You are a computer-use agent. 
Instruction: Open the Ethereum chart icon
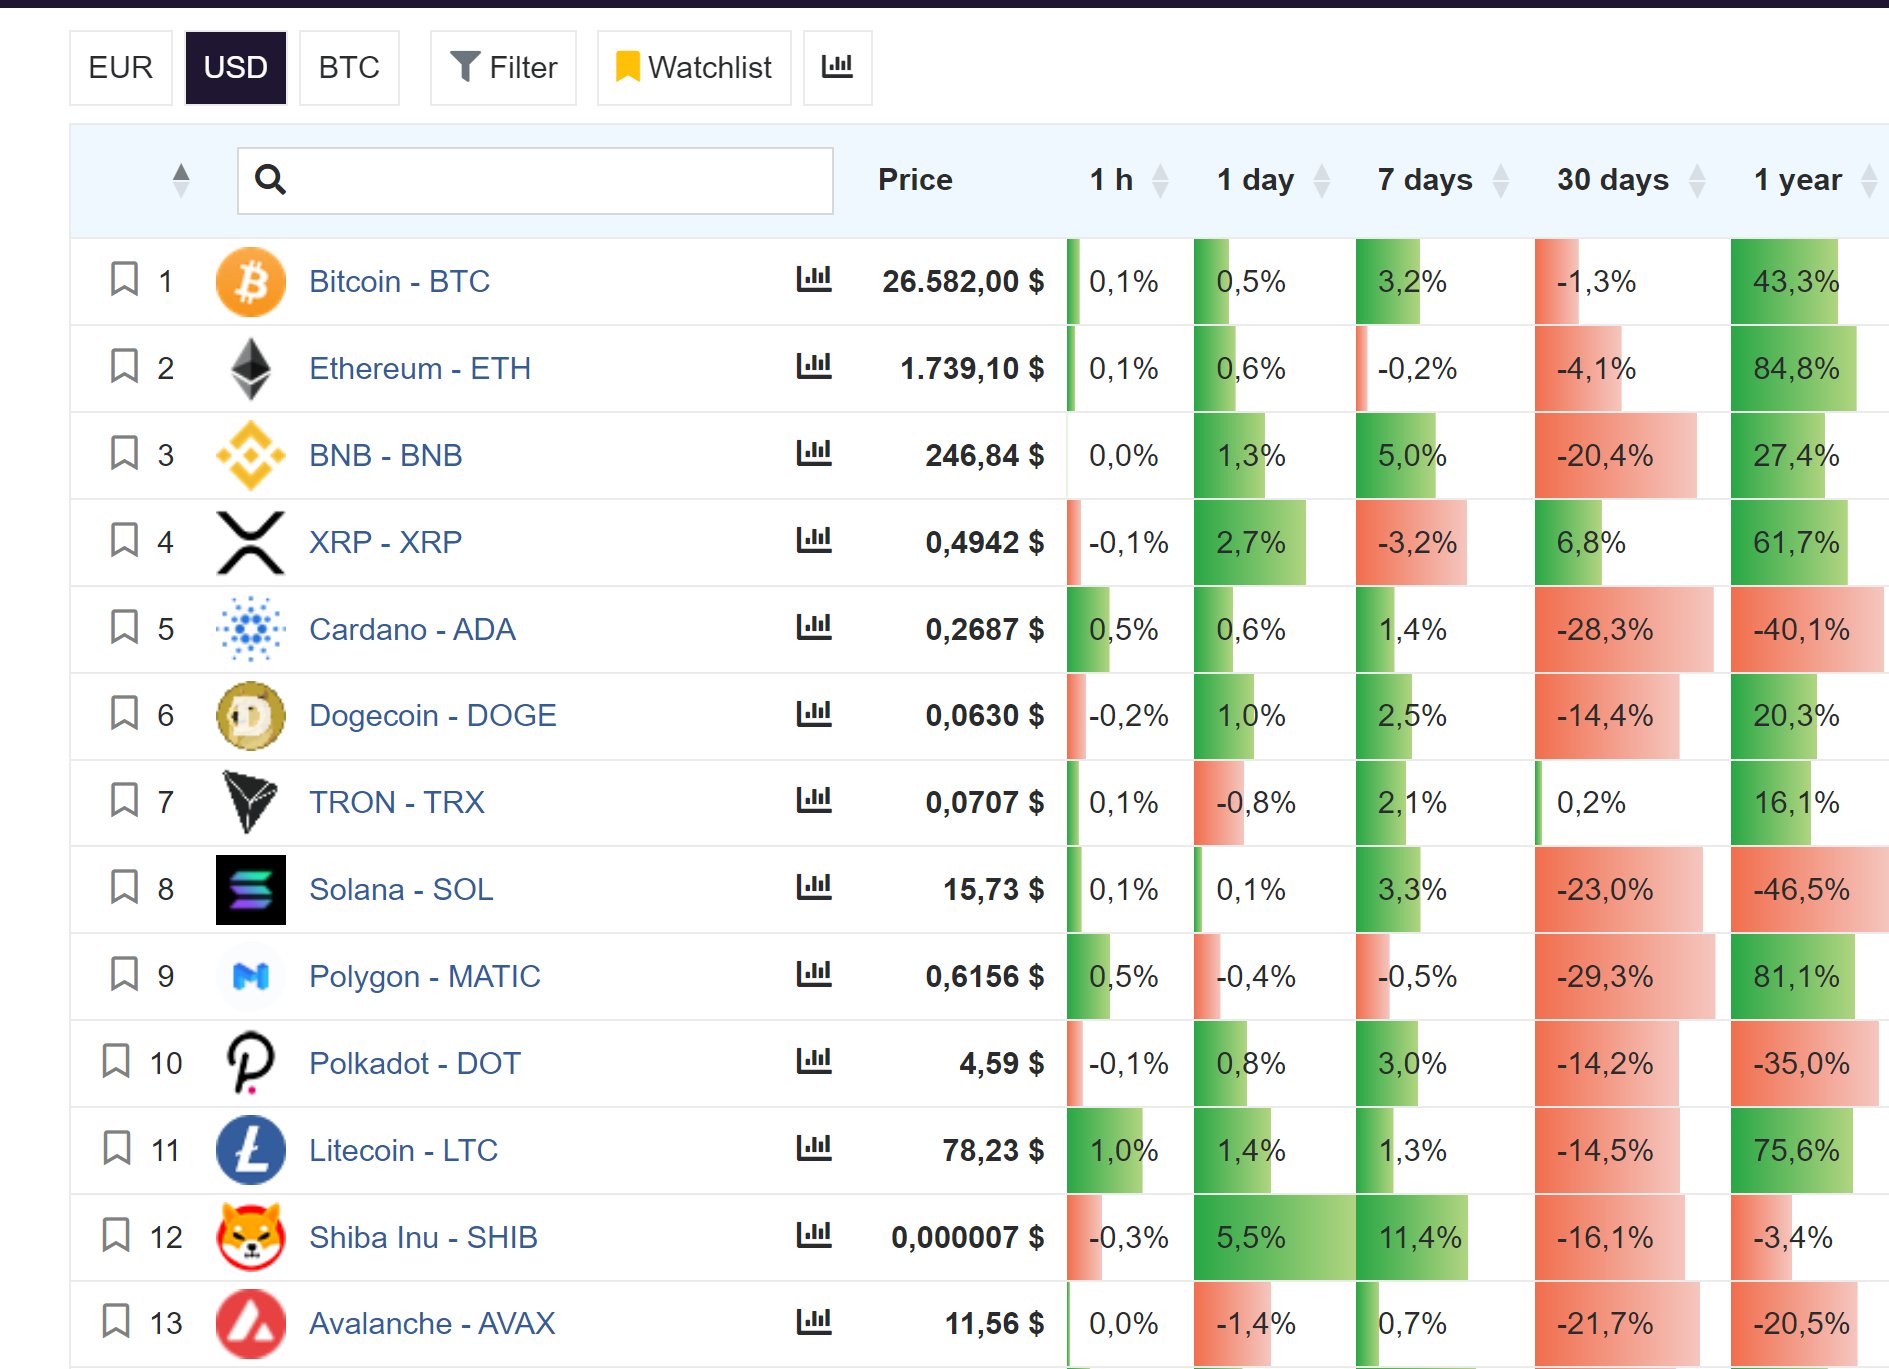(814, 366)
